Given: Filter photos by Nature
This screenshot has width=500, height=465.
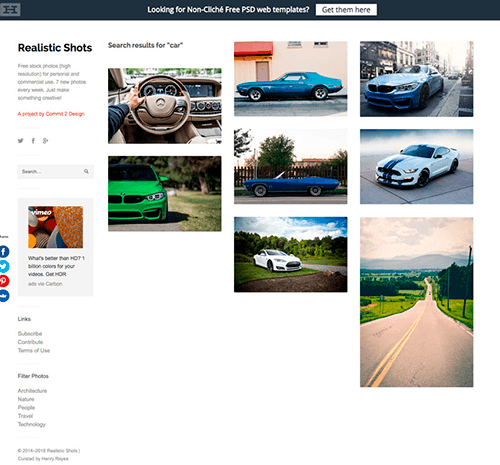Looking at the screenshot, I should 26,399.
